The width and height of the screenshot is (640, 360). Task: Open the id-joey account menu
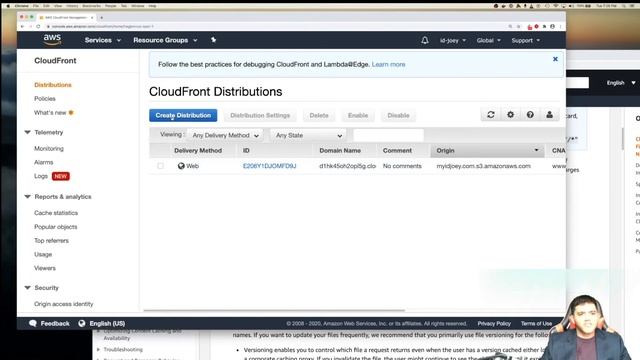click(x=453, y=40)
